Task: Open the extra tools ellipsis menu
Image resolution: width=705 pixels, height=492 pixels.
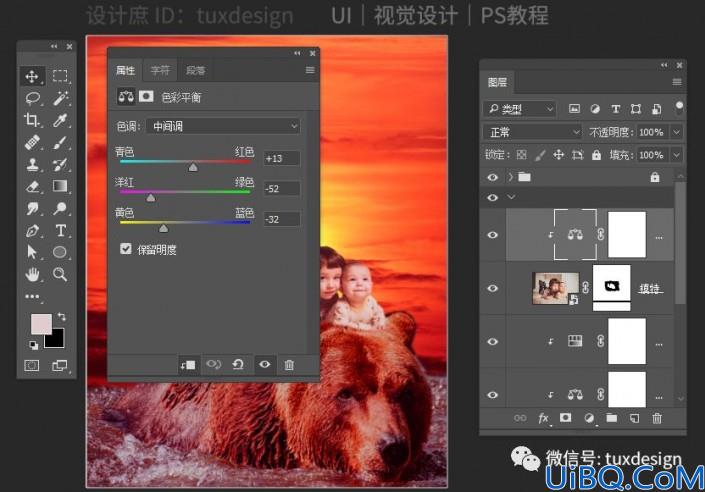Action: (32, 296)
